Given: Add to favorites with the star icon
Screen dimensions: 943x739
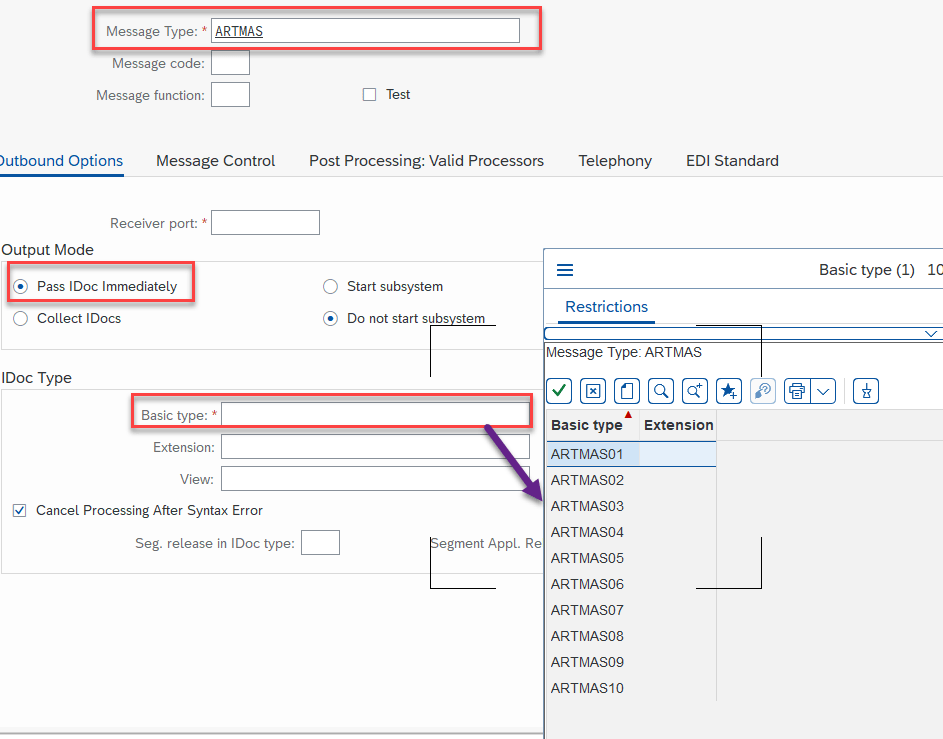Looking at the screenshot, I should (729, 391).
